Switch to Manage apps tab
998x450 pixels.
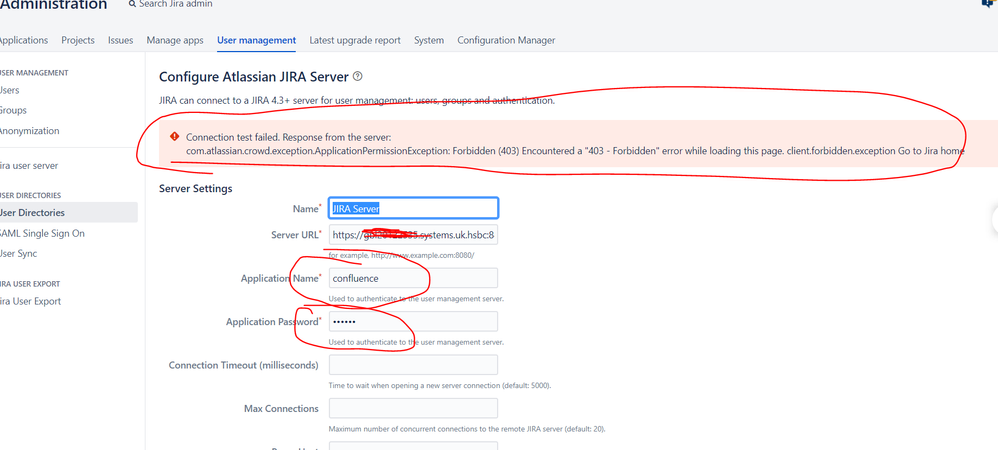tap(175, 40)
